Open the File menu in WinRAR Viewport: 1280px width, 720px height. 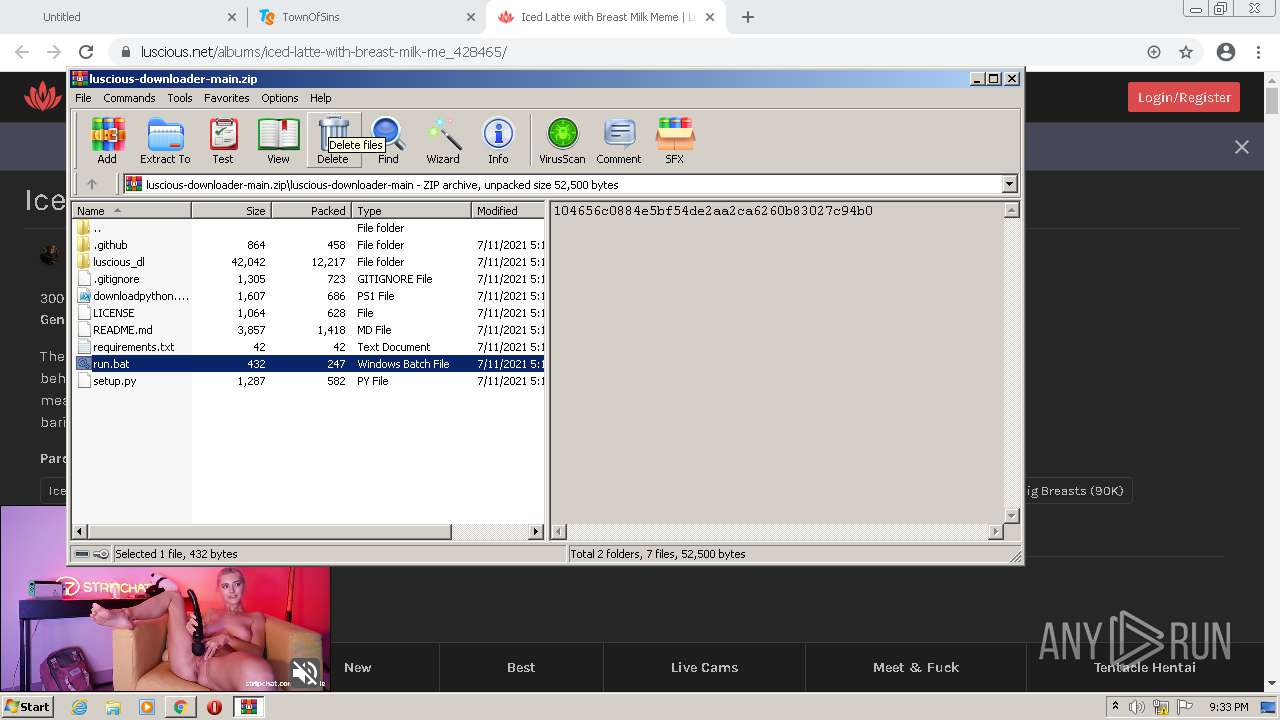point(83,98)
